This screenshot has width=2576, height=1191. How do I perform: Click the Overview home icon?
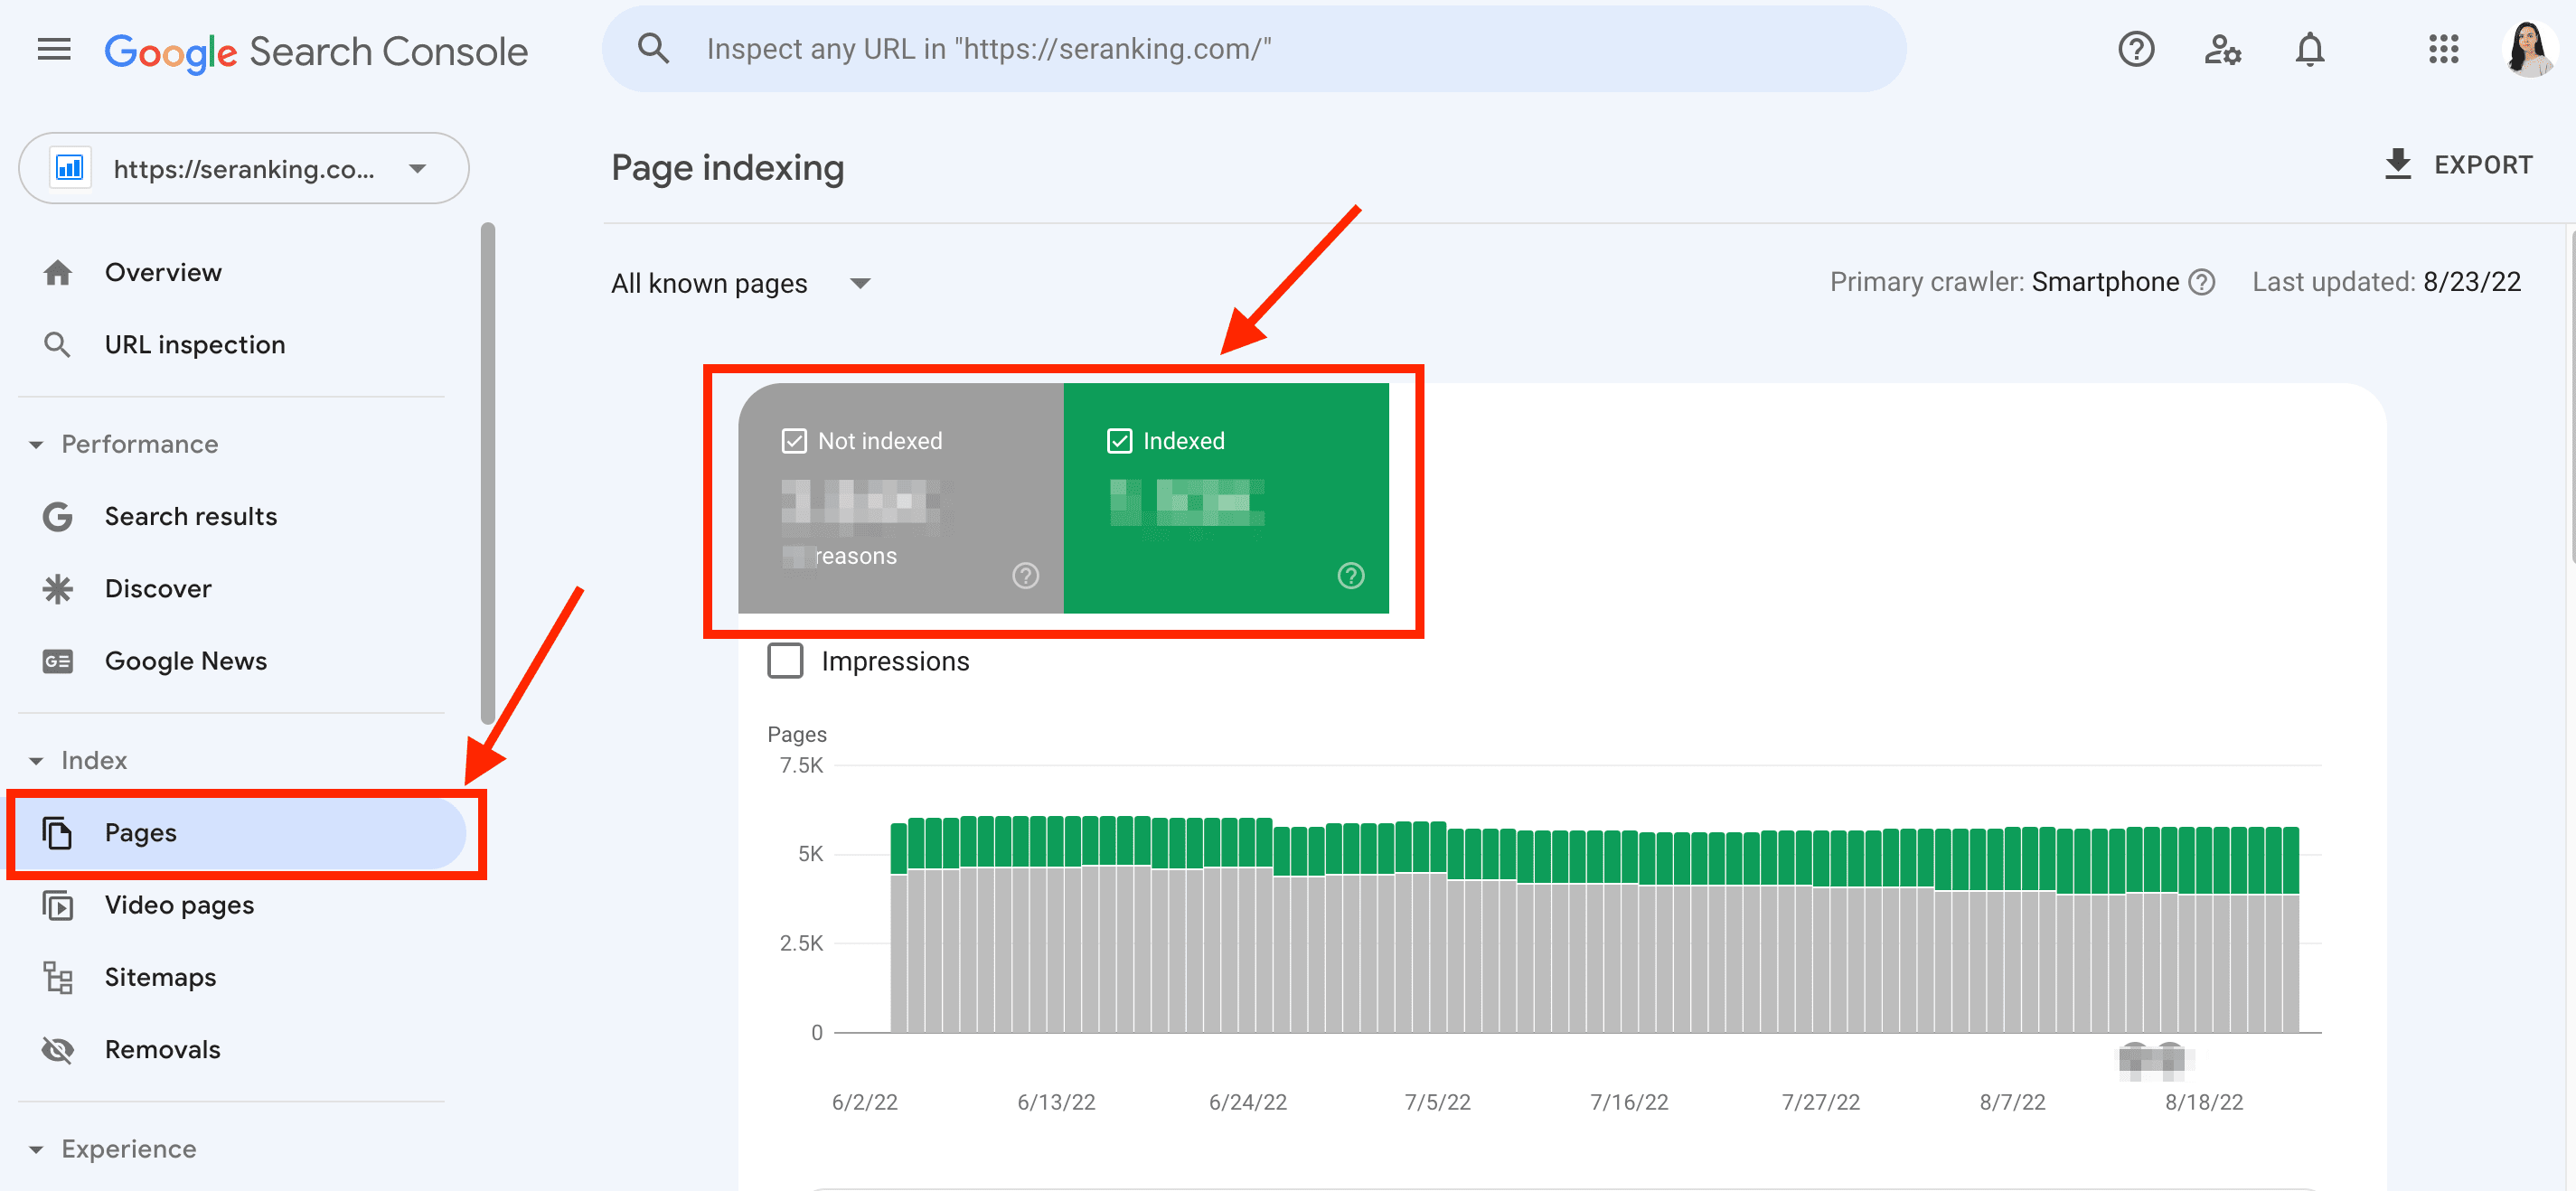pos(58,272)
